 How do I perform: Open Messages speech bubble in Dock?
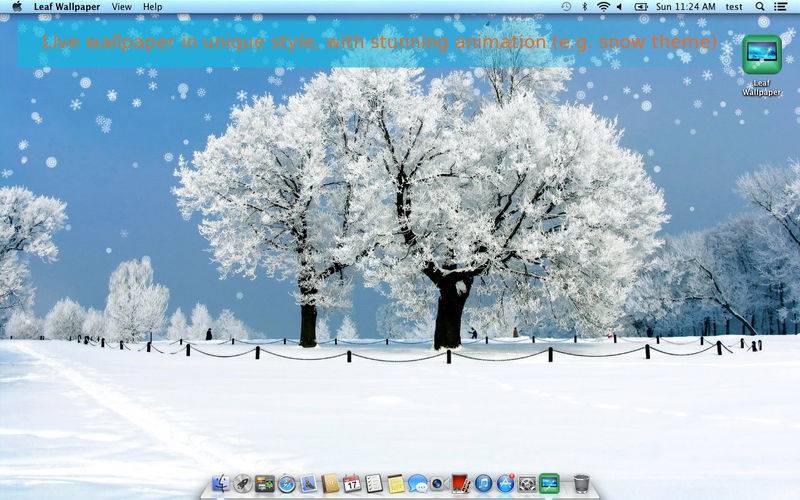tap(418, 483)
